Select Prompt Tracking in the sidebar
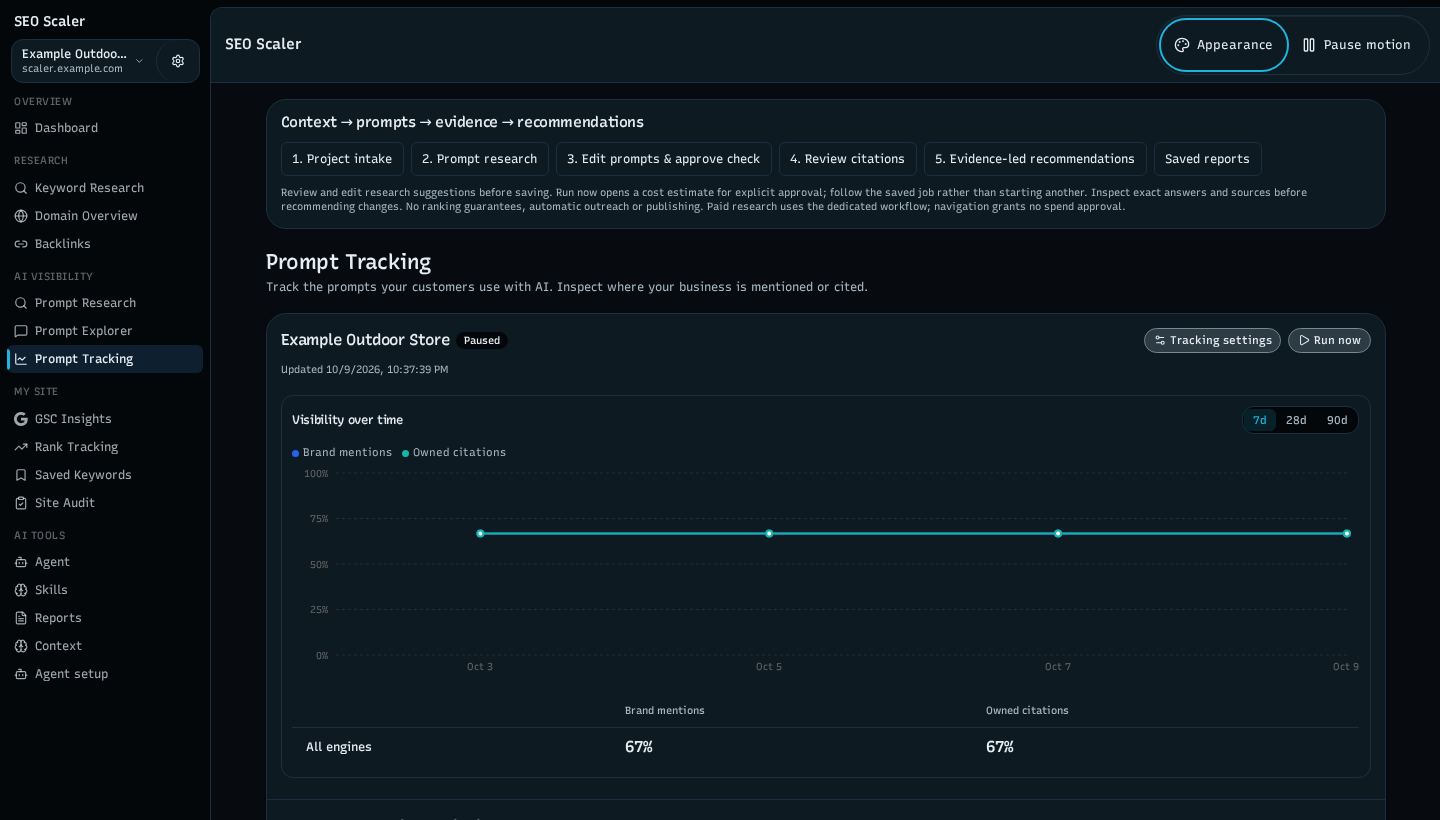The image size is (1440, 820). 105,359
